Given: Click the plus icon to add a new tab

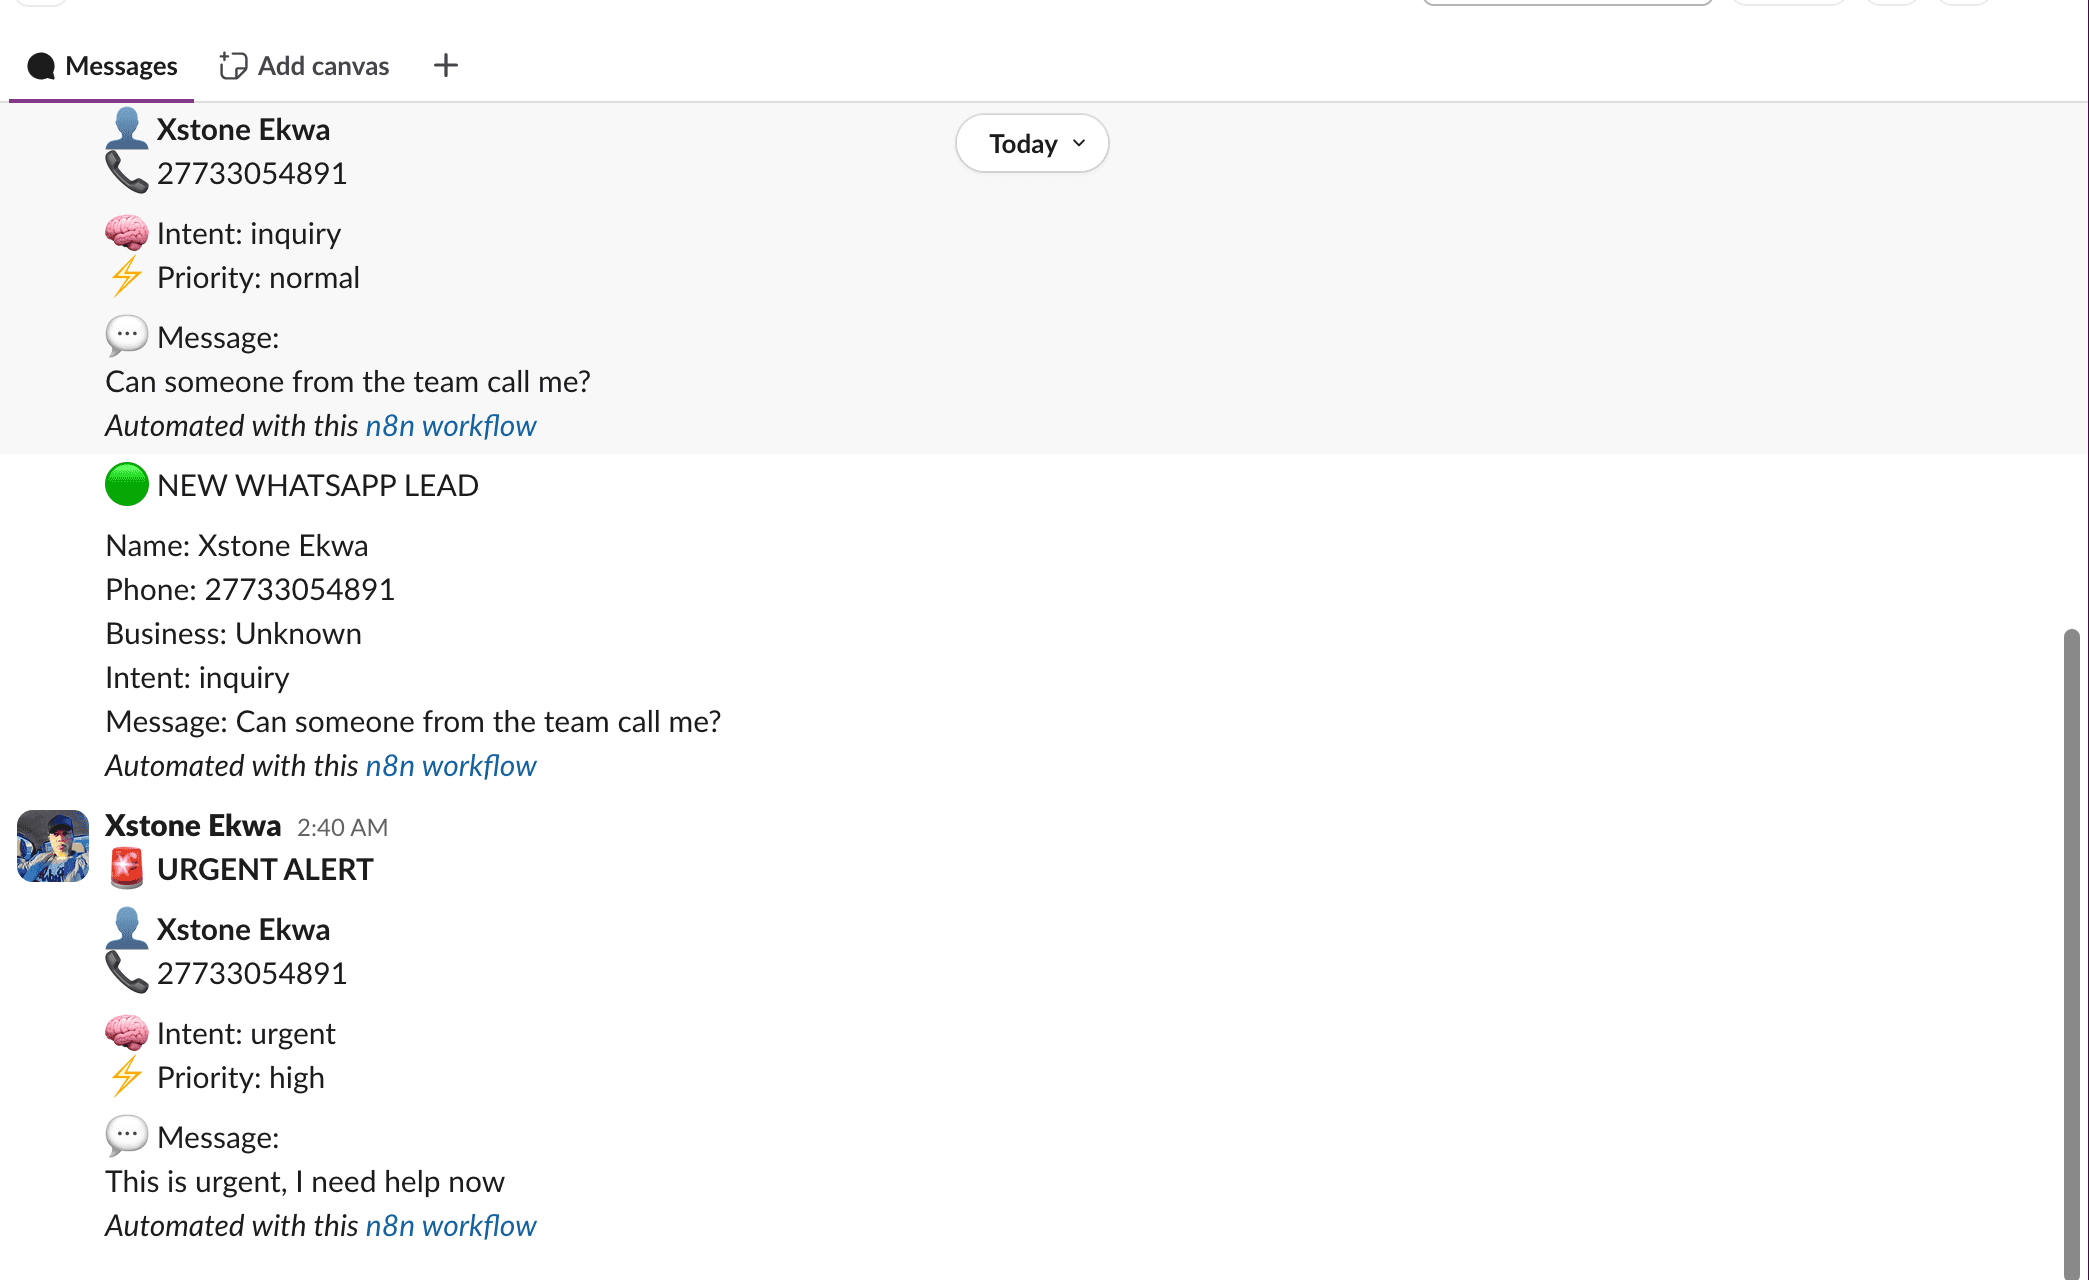Looking at the screenshot, I should [446, 65].
